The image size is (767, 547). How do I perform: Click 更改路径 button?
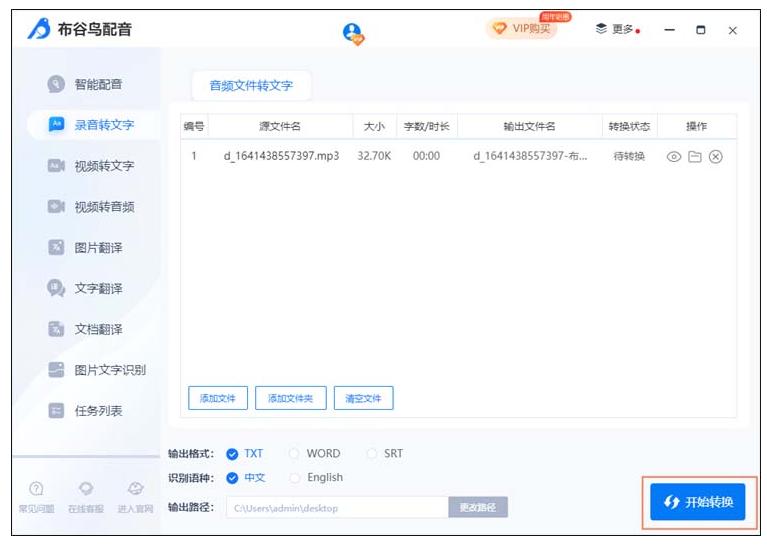[x=478, y=508]
